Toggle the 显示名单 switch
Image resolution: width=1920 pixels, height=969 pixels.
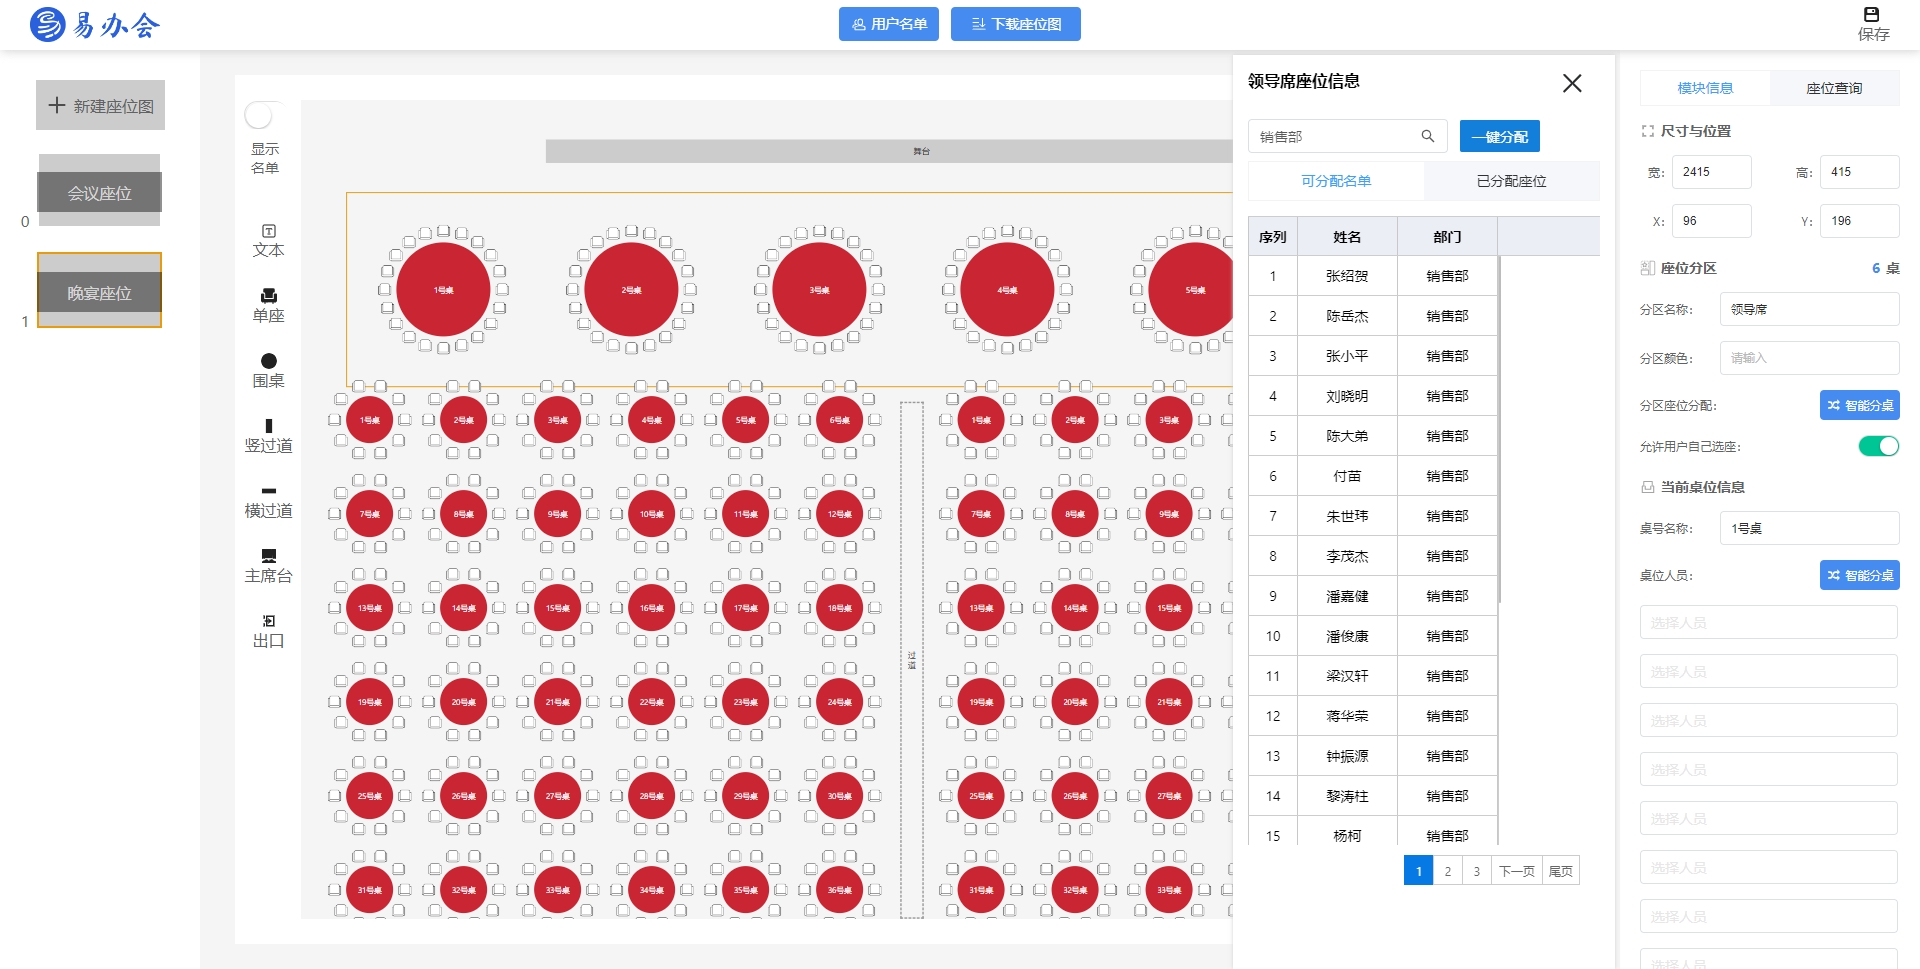click(264, 115)
